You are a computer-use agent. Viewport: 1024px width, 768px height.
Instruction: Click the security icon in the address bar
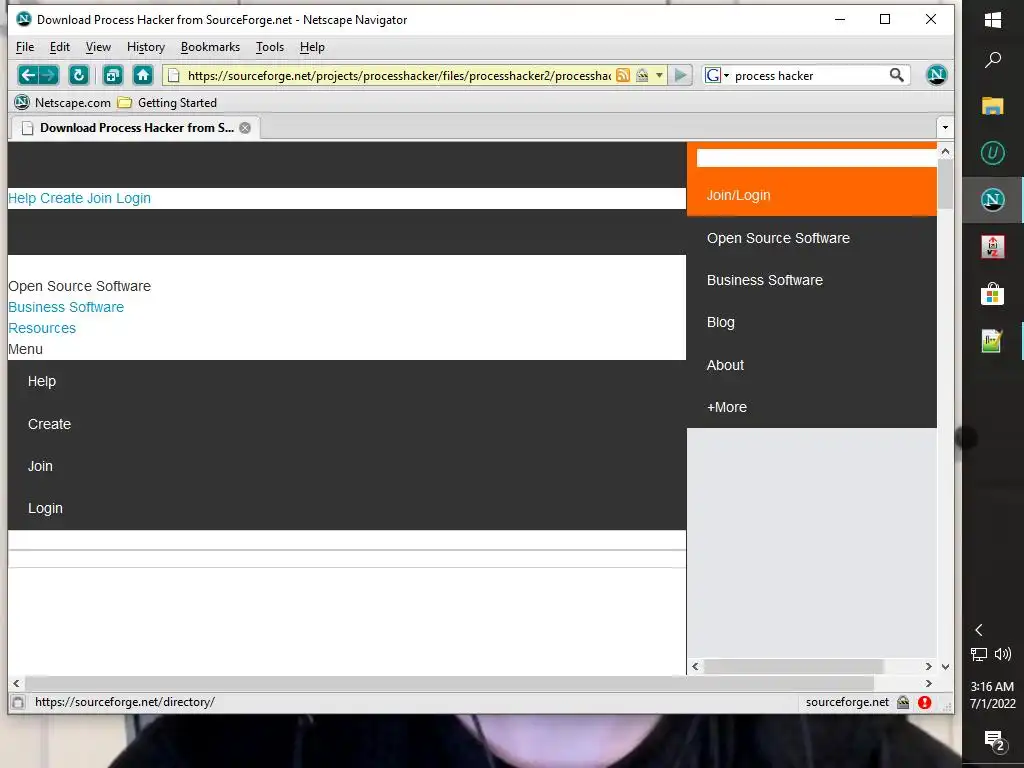(643, 76)
